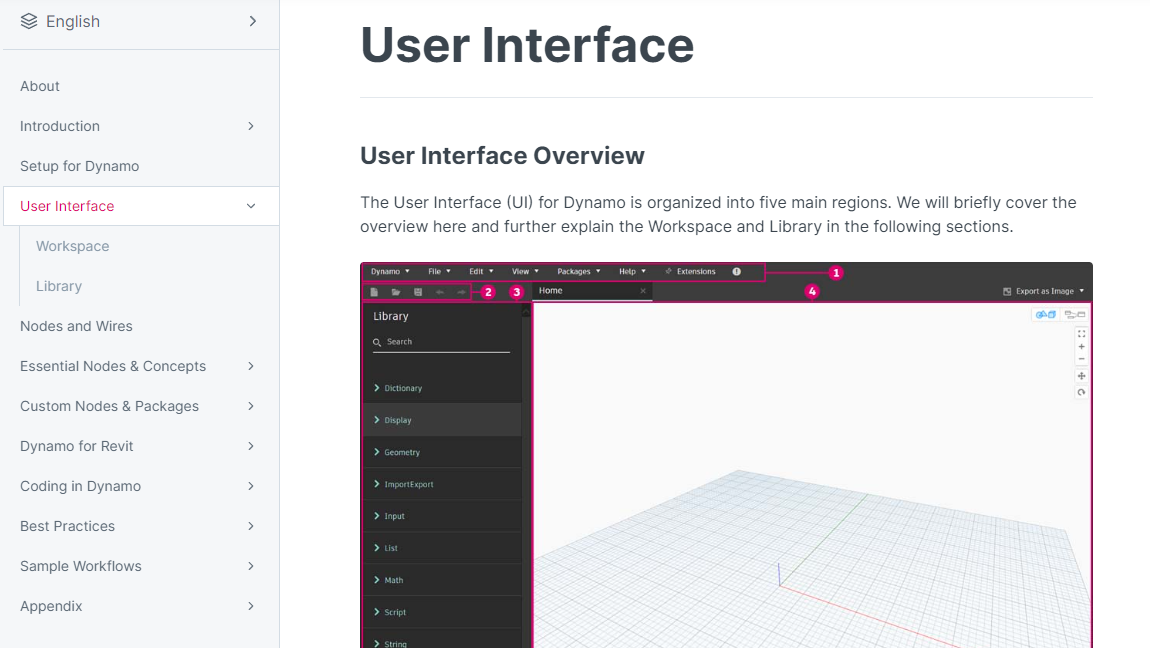Open the Nodes and Wires page
Image resolution: width=1150 pixels, height=648 pixels.
click(76, 326)
